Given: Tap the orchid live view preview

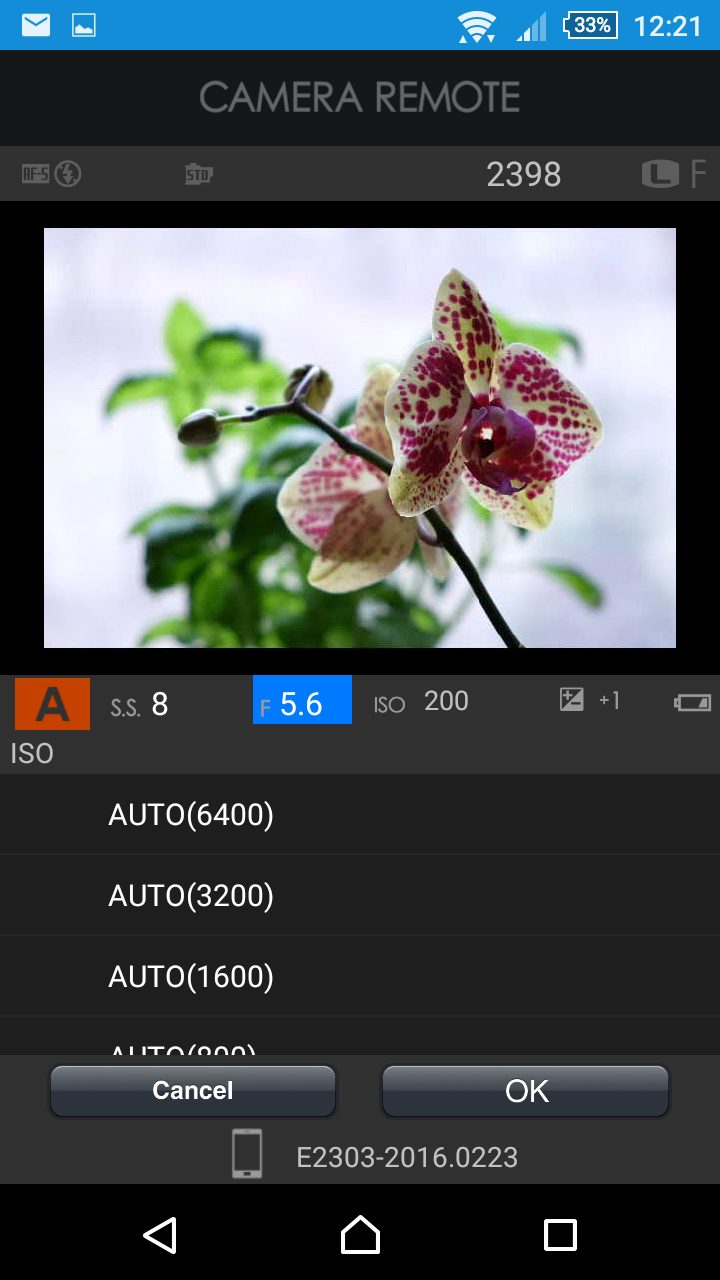Looking at the screenshot, I should [x=360, y=438].
